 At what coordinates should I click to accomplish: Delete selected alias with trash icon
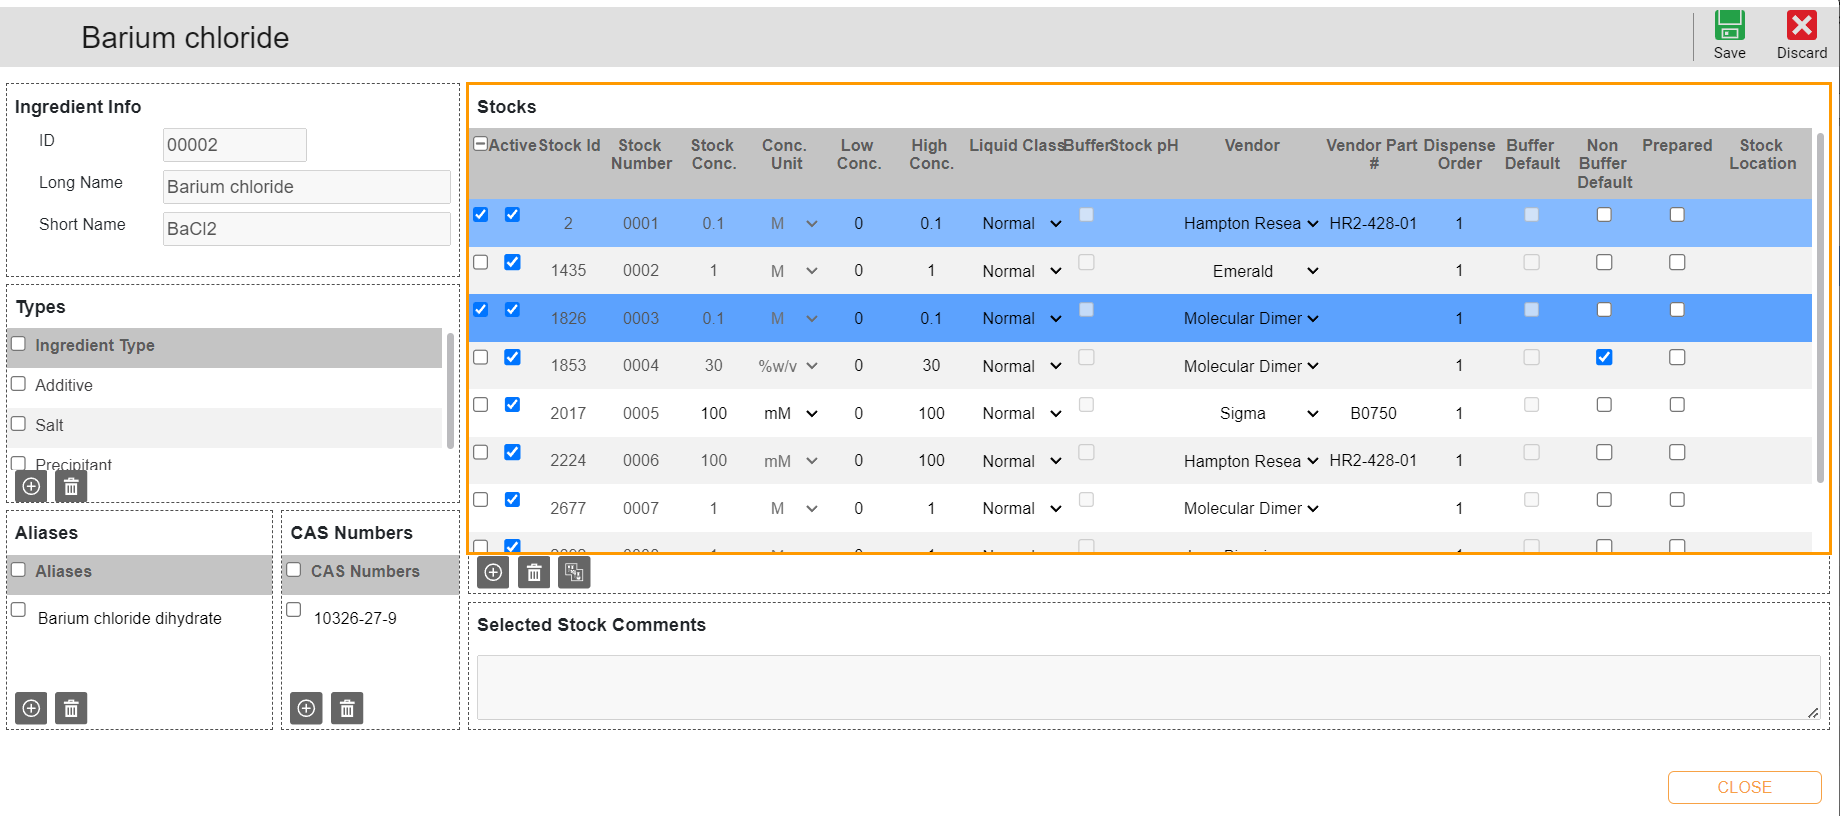tap(71, 708)
